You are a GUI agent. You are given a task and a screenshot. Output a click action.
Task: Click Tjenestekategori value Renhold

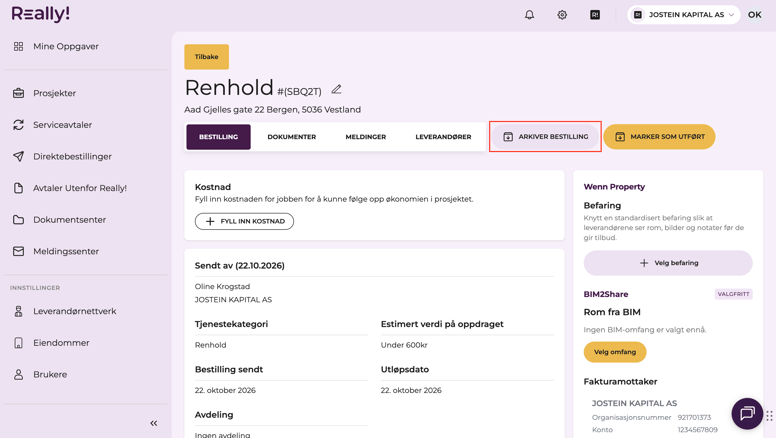[x=210, y=345]
